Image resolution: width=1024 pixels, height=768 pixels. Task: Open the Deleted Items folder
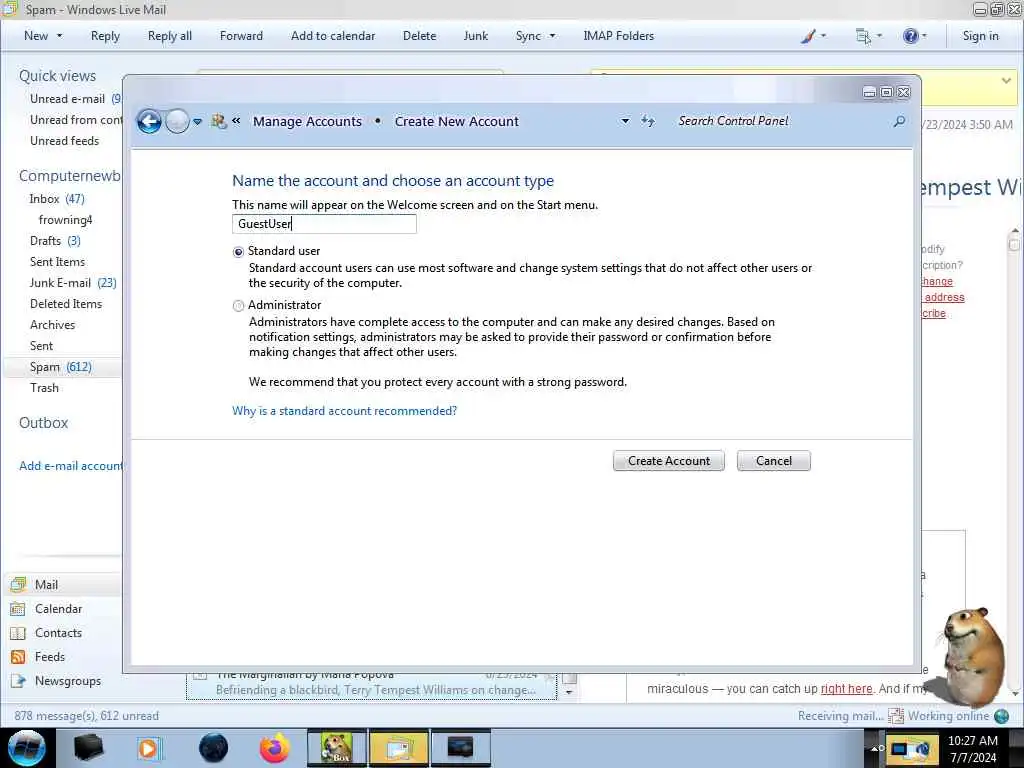coord(66,304)
